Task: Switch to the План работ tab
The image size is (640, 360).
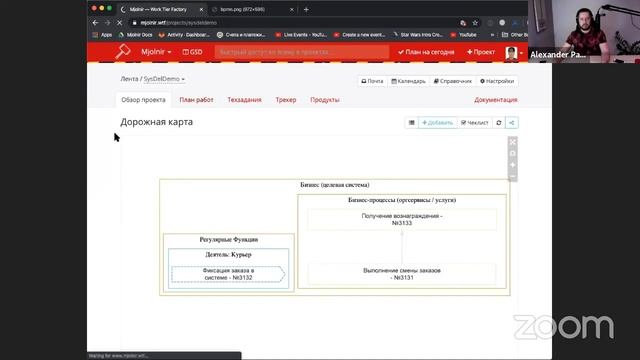Action: [x=196, y=100]
